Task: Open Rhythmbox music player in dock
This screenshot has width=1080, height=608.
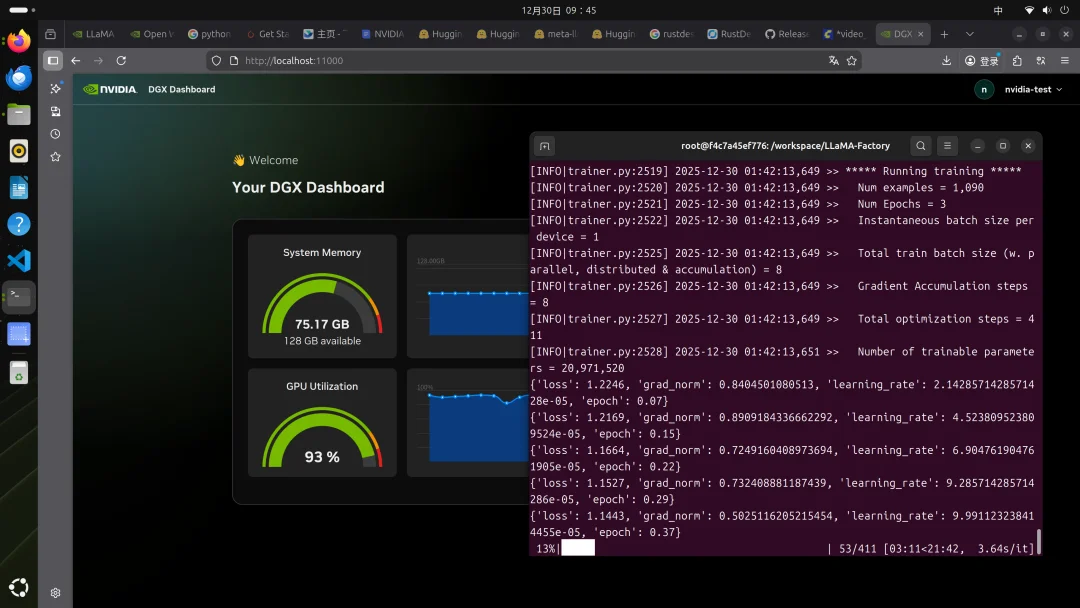Action: [x=19, y=151]
